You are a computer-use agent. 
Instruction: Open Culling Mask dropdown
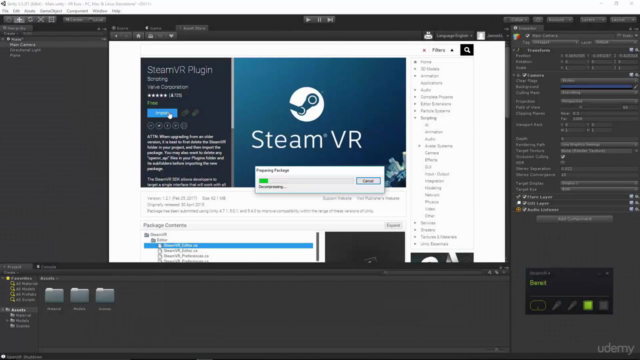(599, 93)
